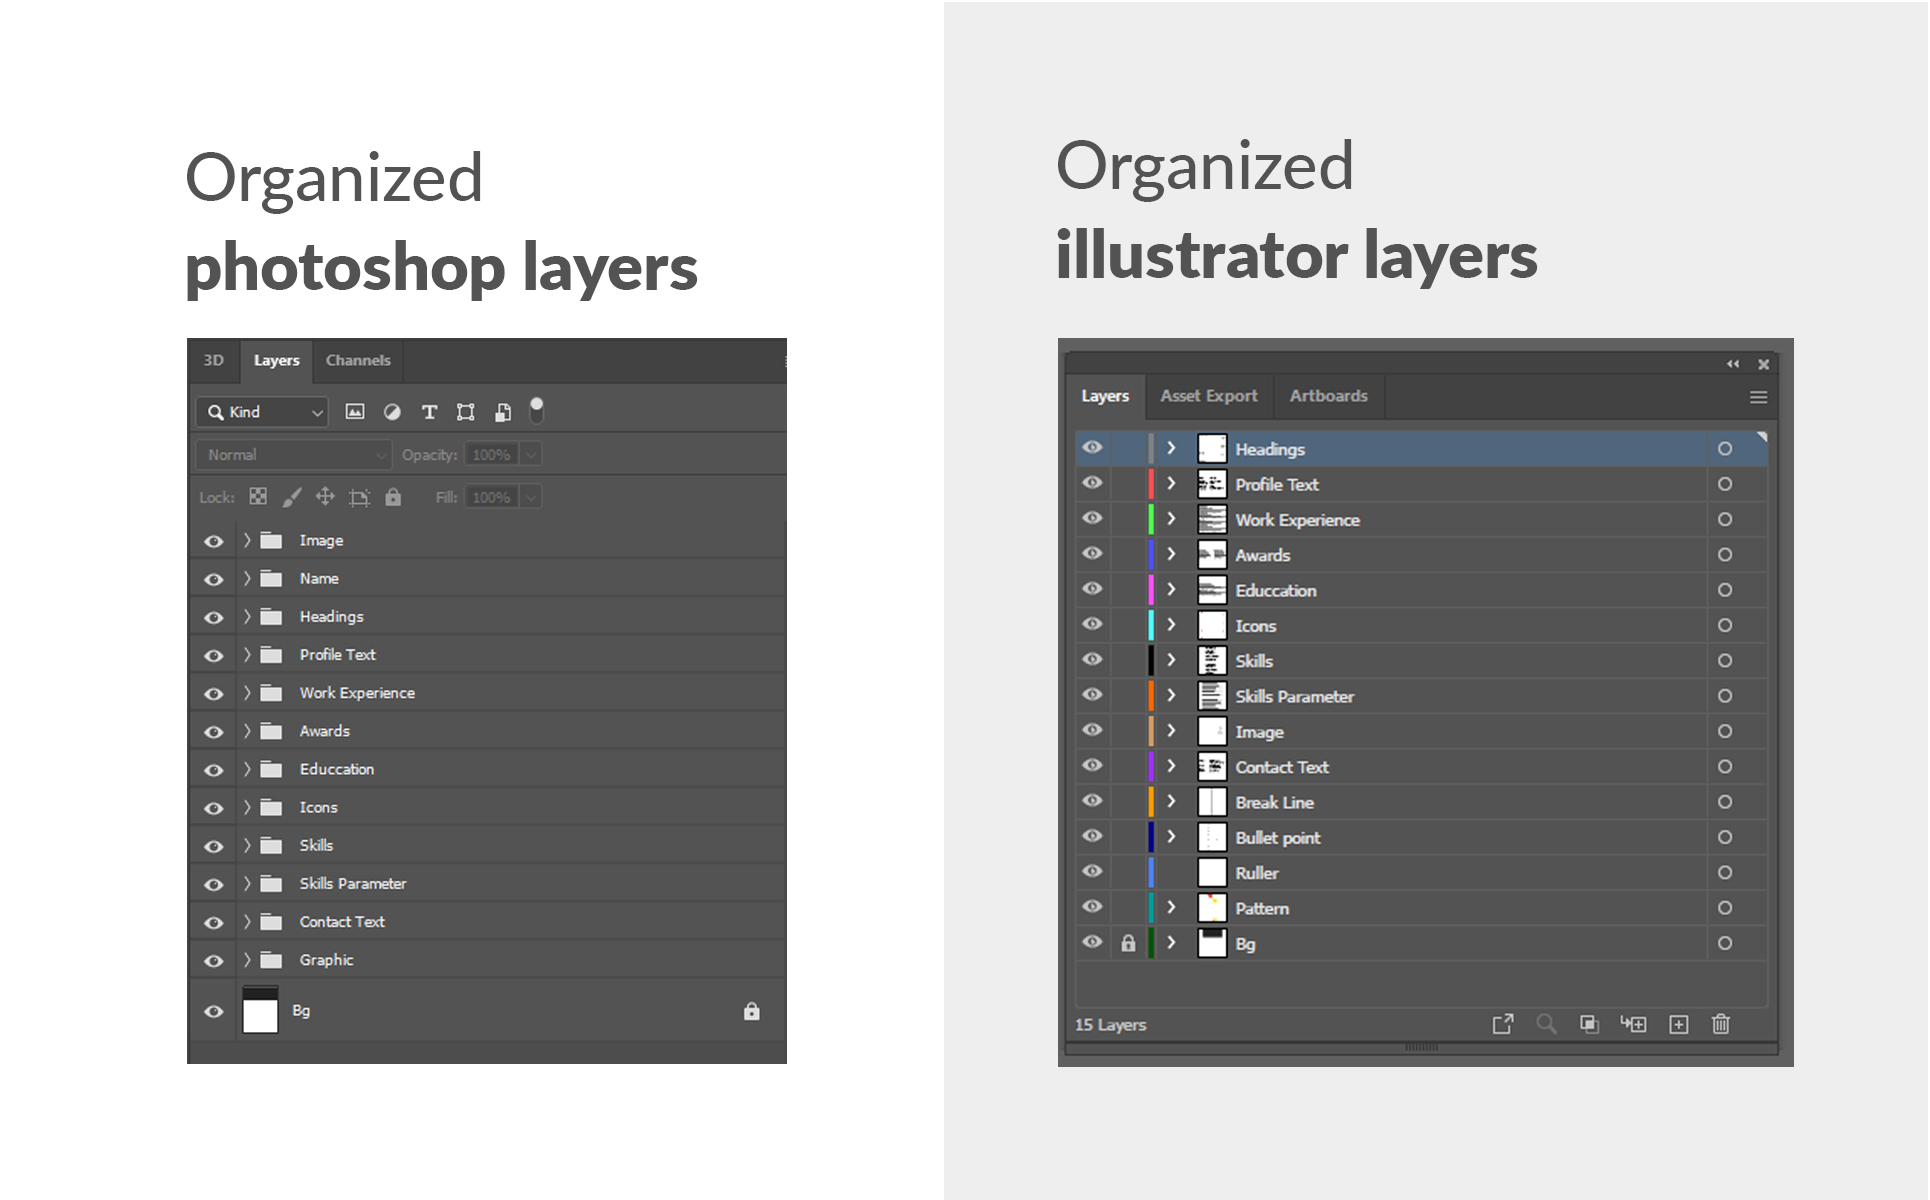Select Photoshop Layers tab
1930x1200 pixels.
[x=276, y=361]
